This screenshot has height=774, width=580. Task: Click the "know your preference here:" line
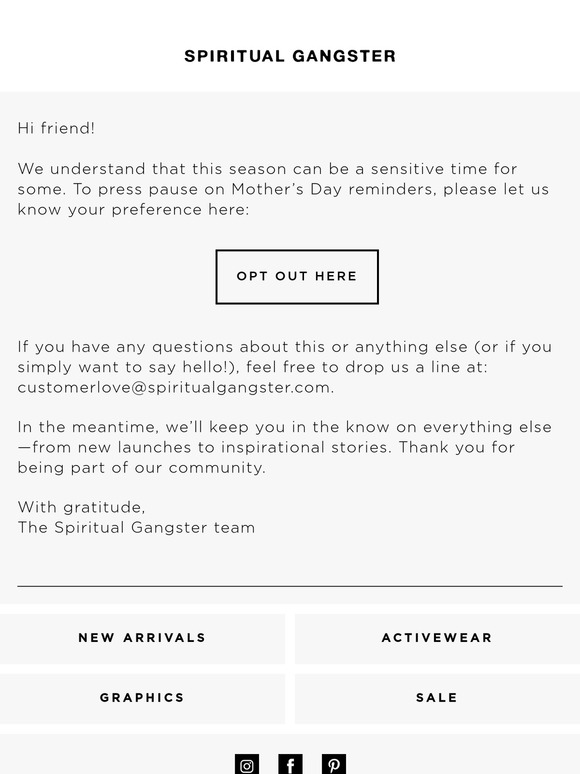pyautogui.click(x=133, y=210)
